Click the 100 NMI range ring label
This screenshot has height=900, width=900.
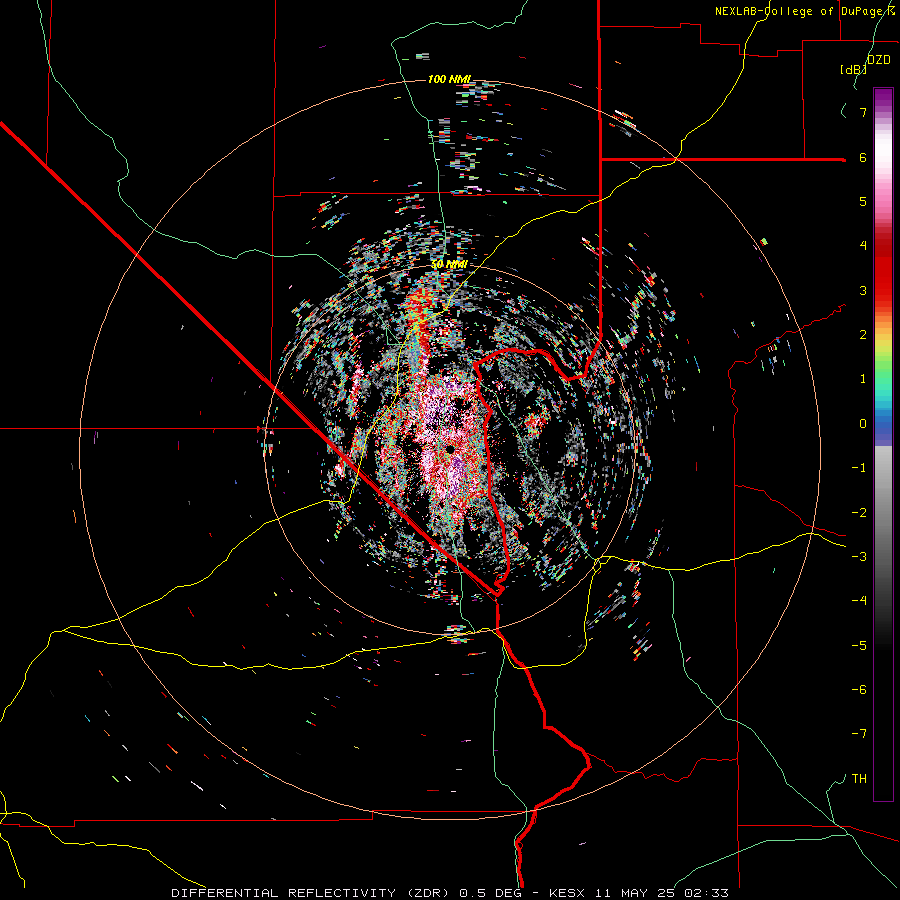pyautogui.click(x=449, y=79)
